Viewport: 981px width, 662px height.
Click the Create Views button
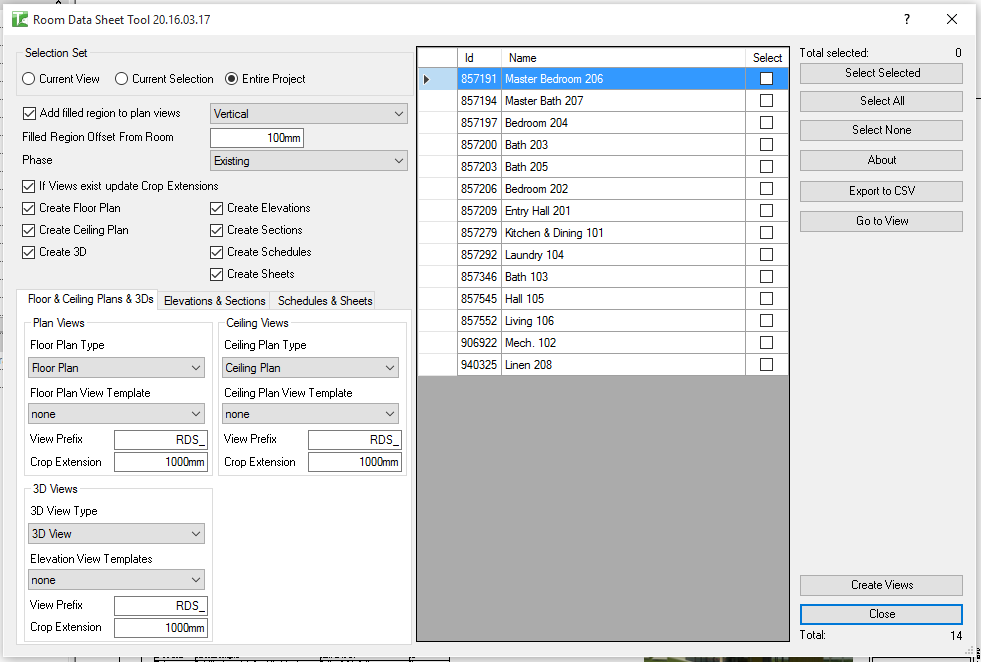coord(881,585)
